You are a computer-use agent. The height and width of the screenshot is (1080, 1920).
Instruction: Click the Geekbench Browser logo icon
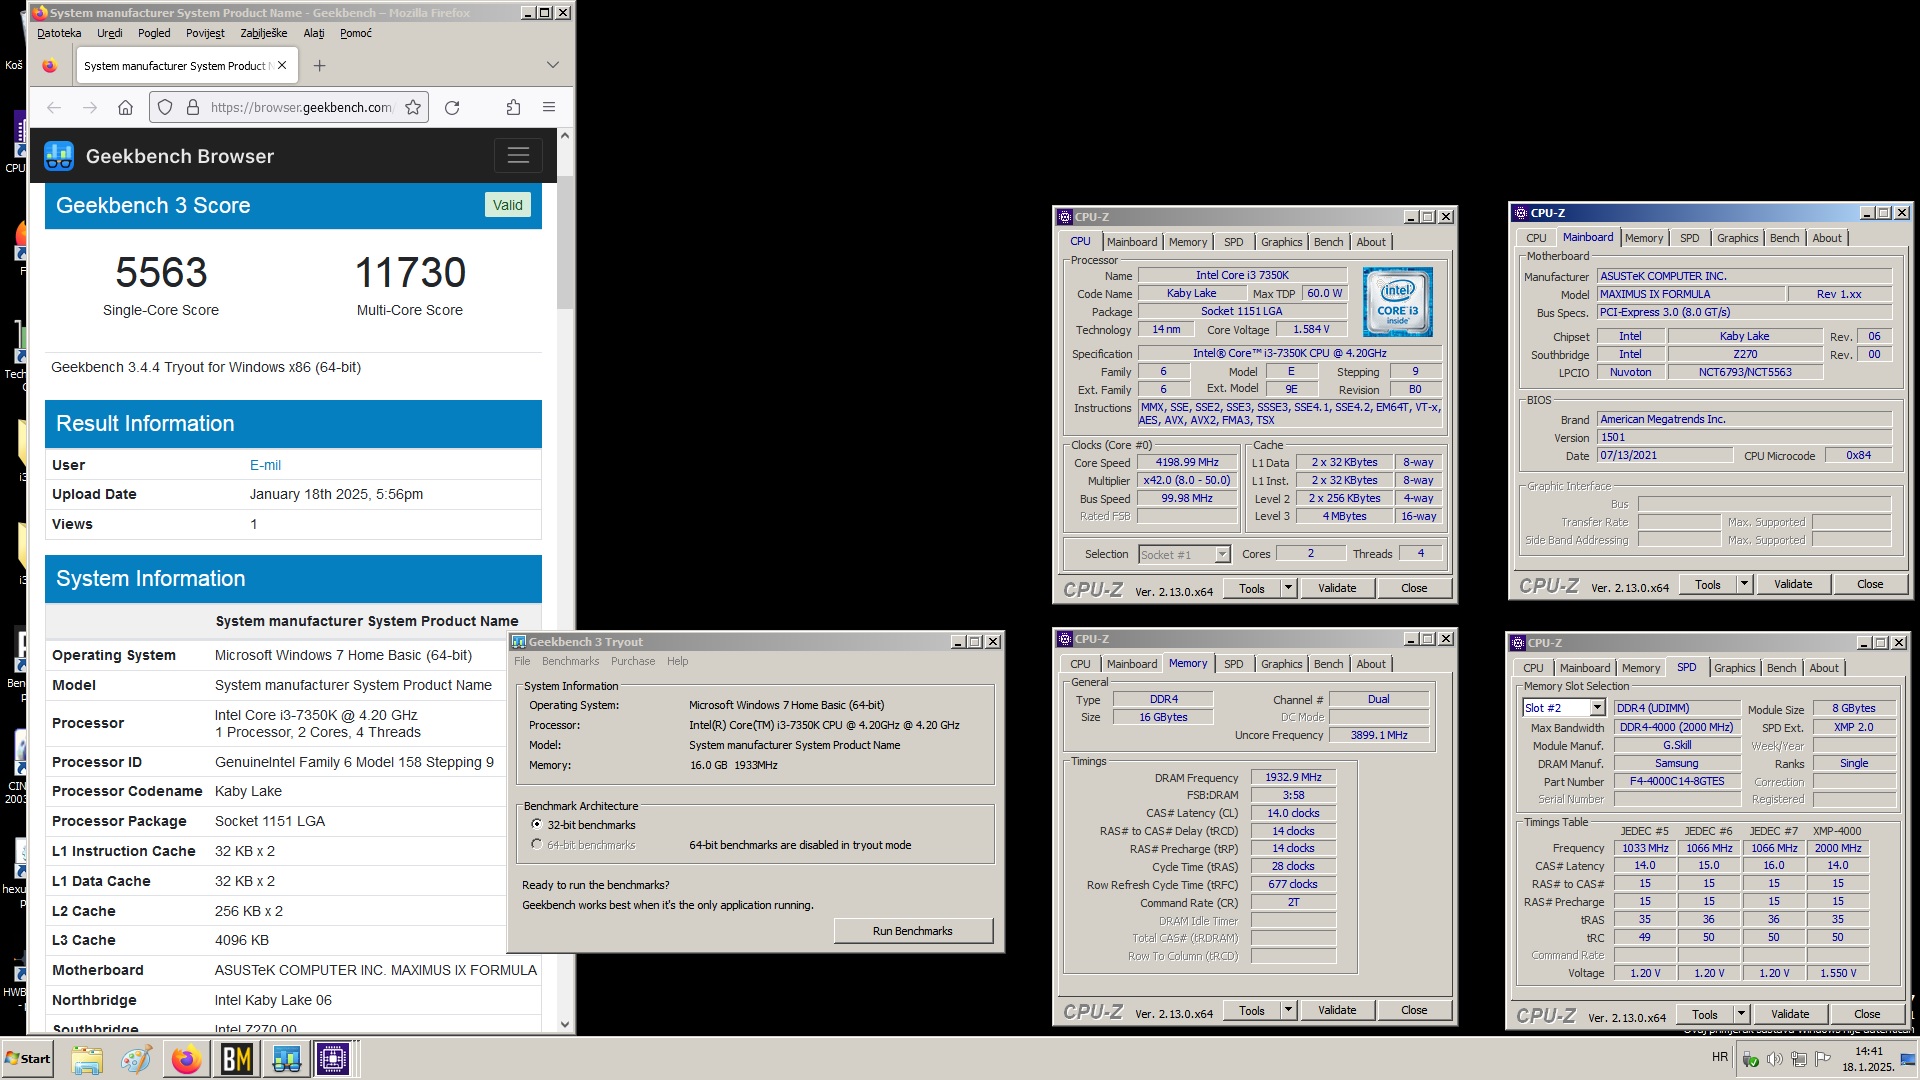pos(59,156)
